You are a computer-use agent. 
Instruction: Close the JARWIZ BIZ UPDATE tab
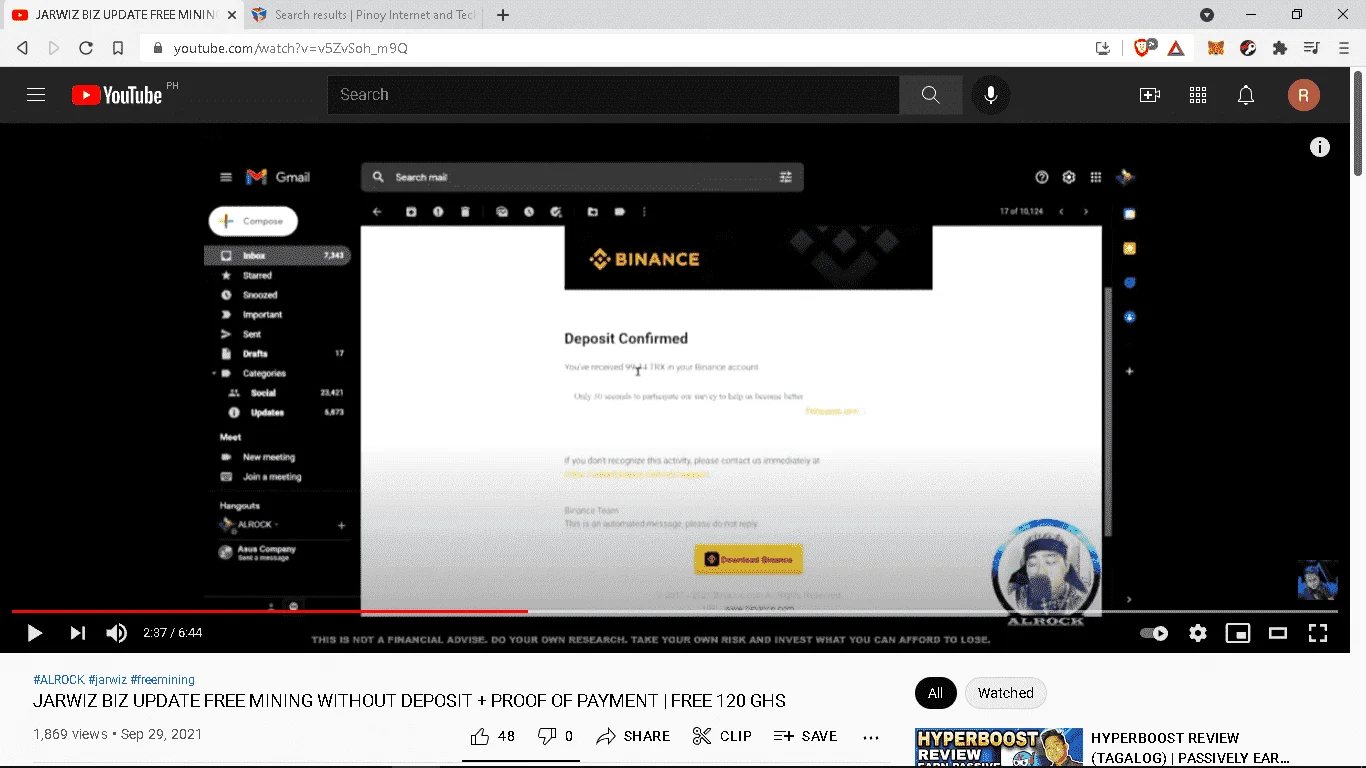tap(231, 15)
